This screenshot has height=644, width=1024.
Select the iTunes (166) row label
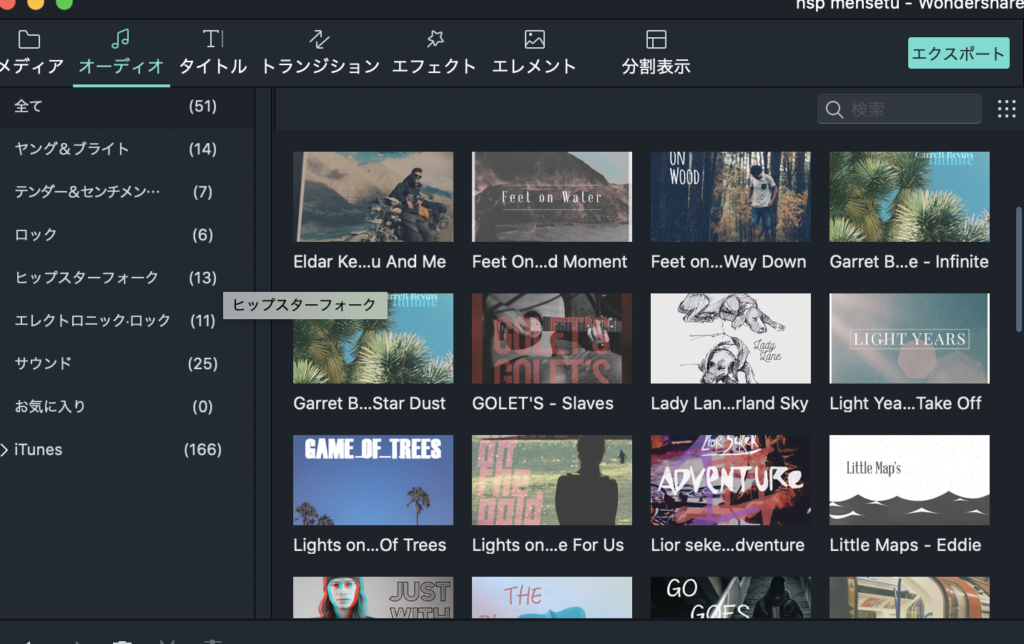tap(39, 449)
